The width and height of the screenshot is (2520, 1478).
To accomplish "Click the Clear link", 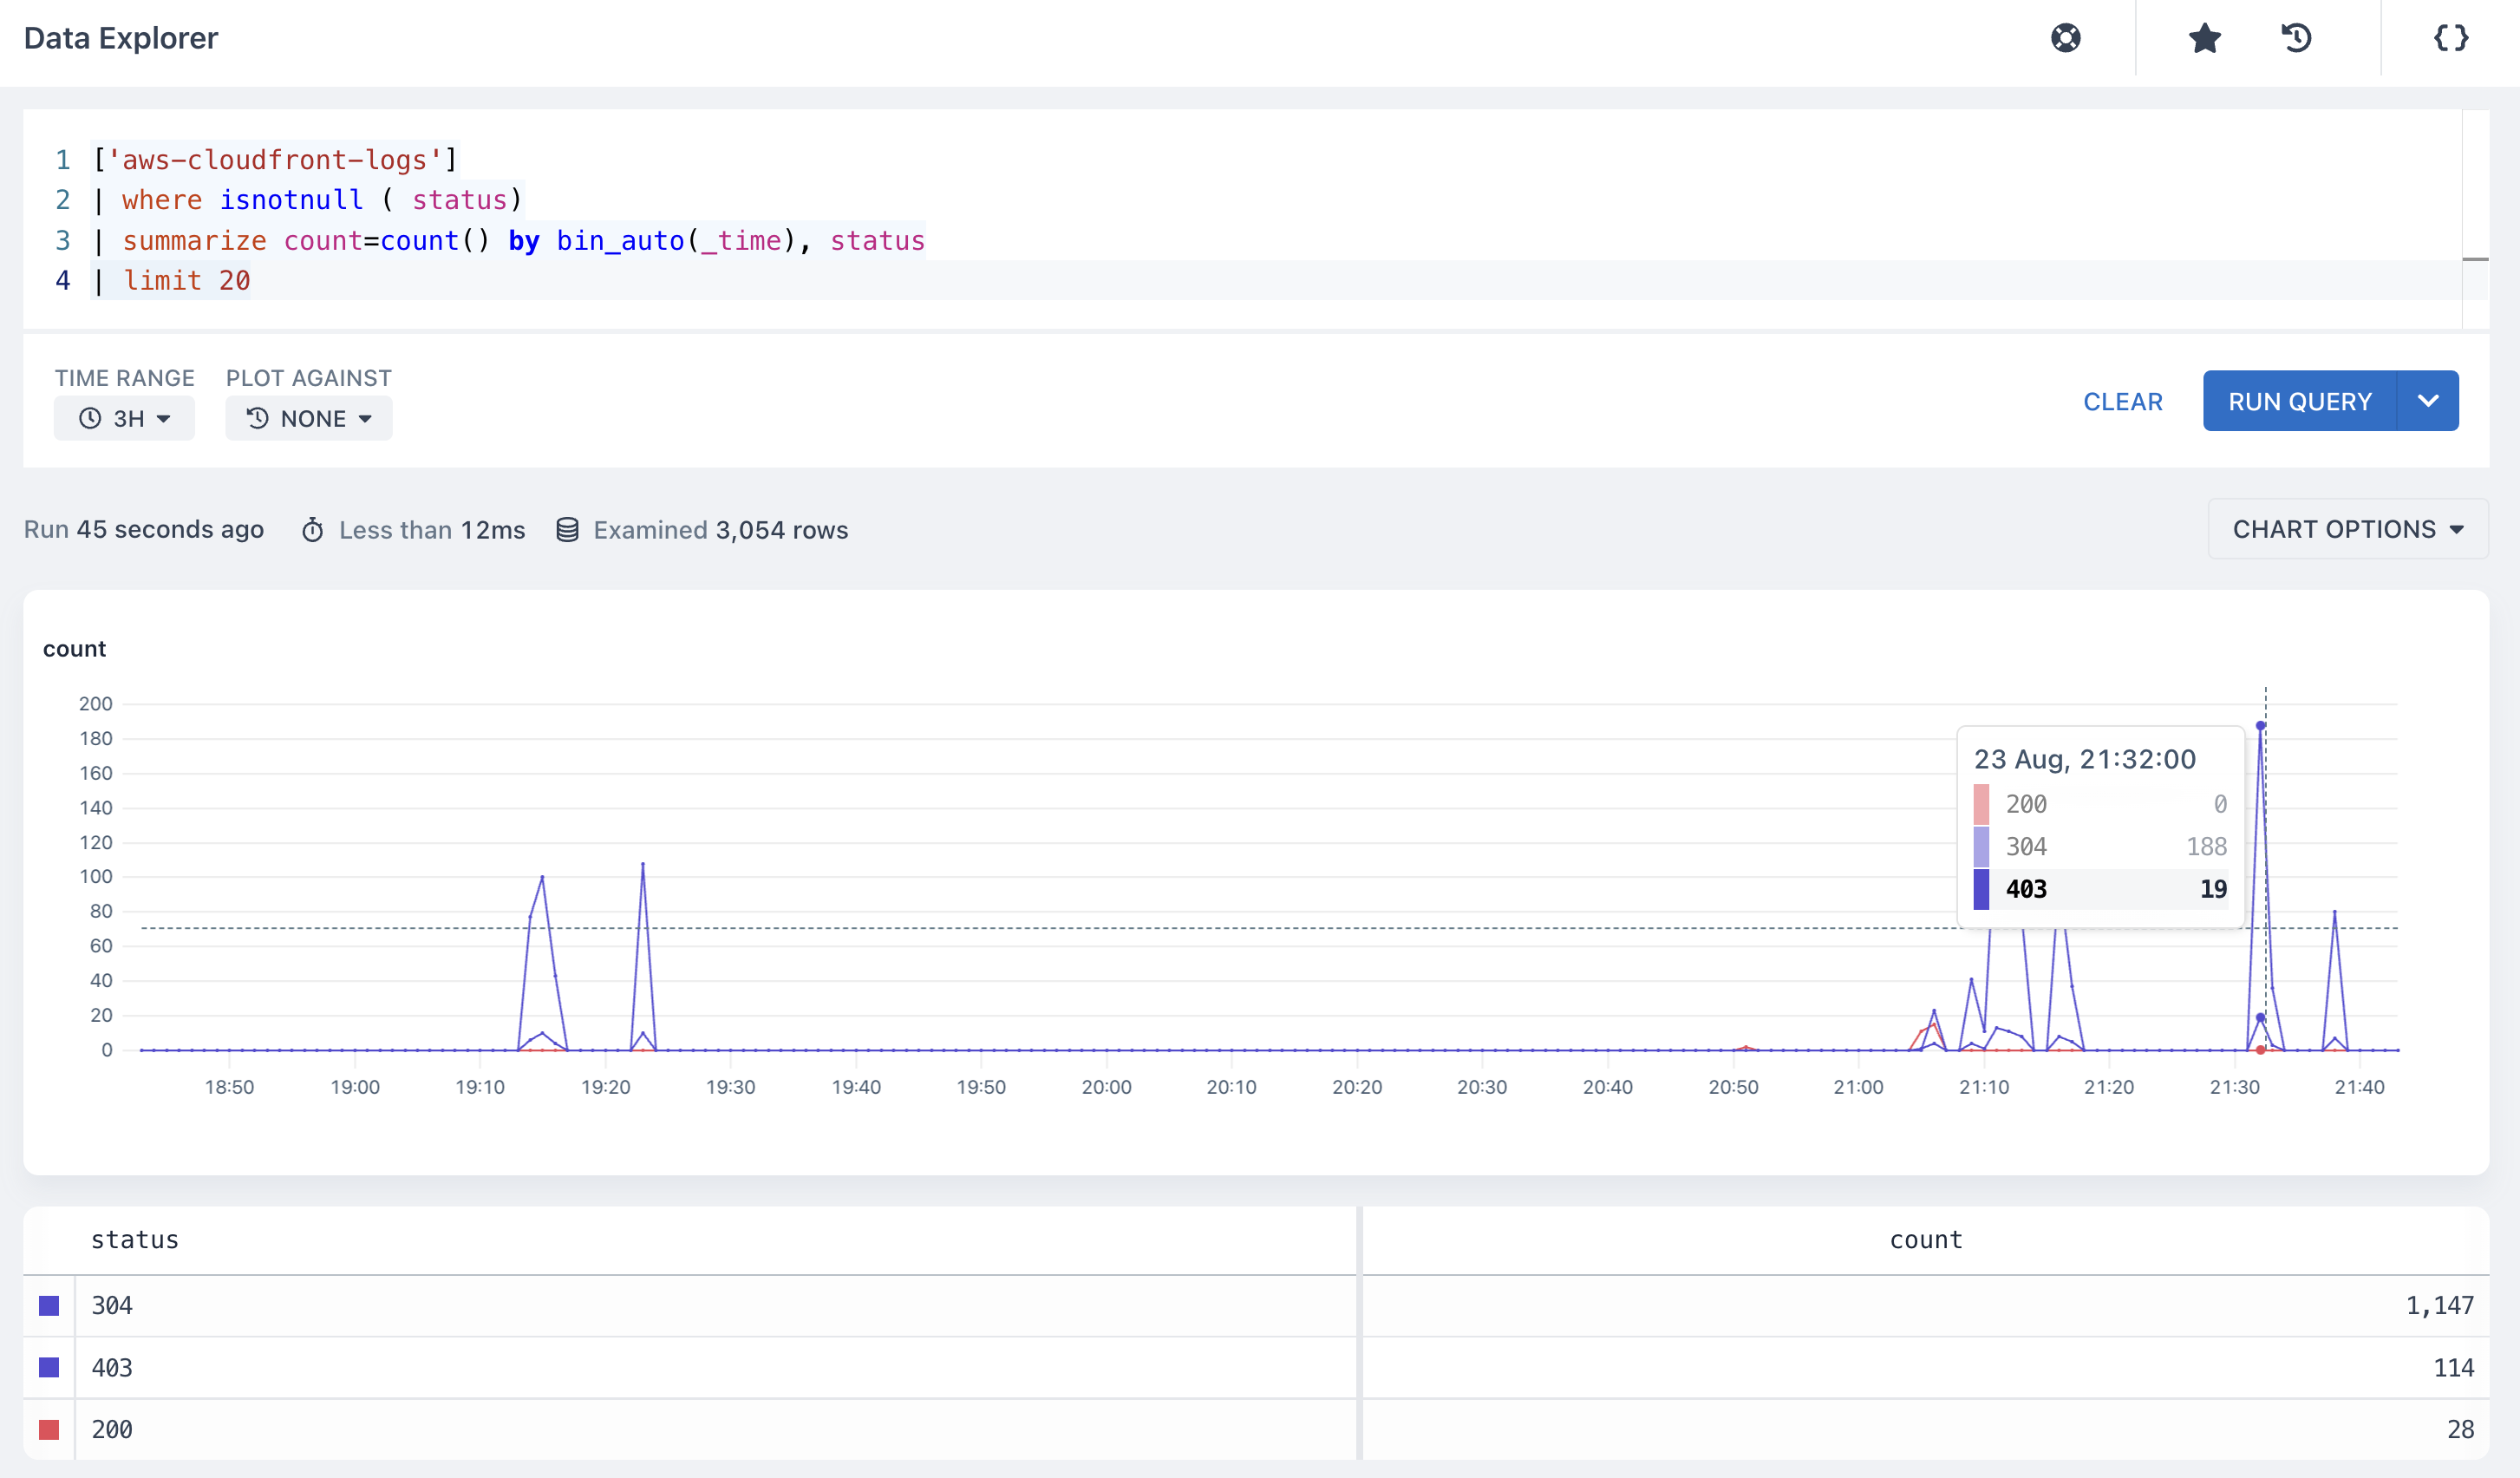I will (x=2122, y=402).
